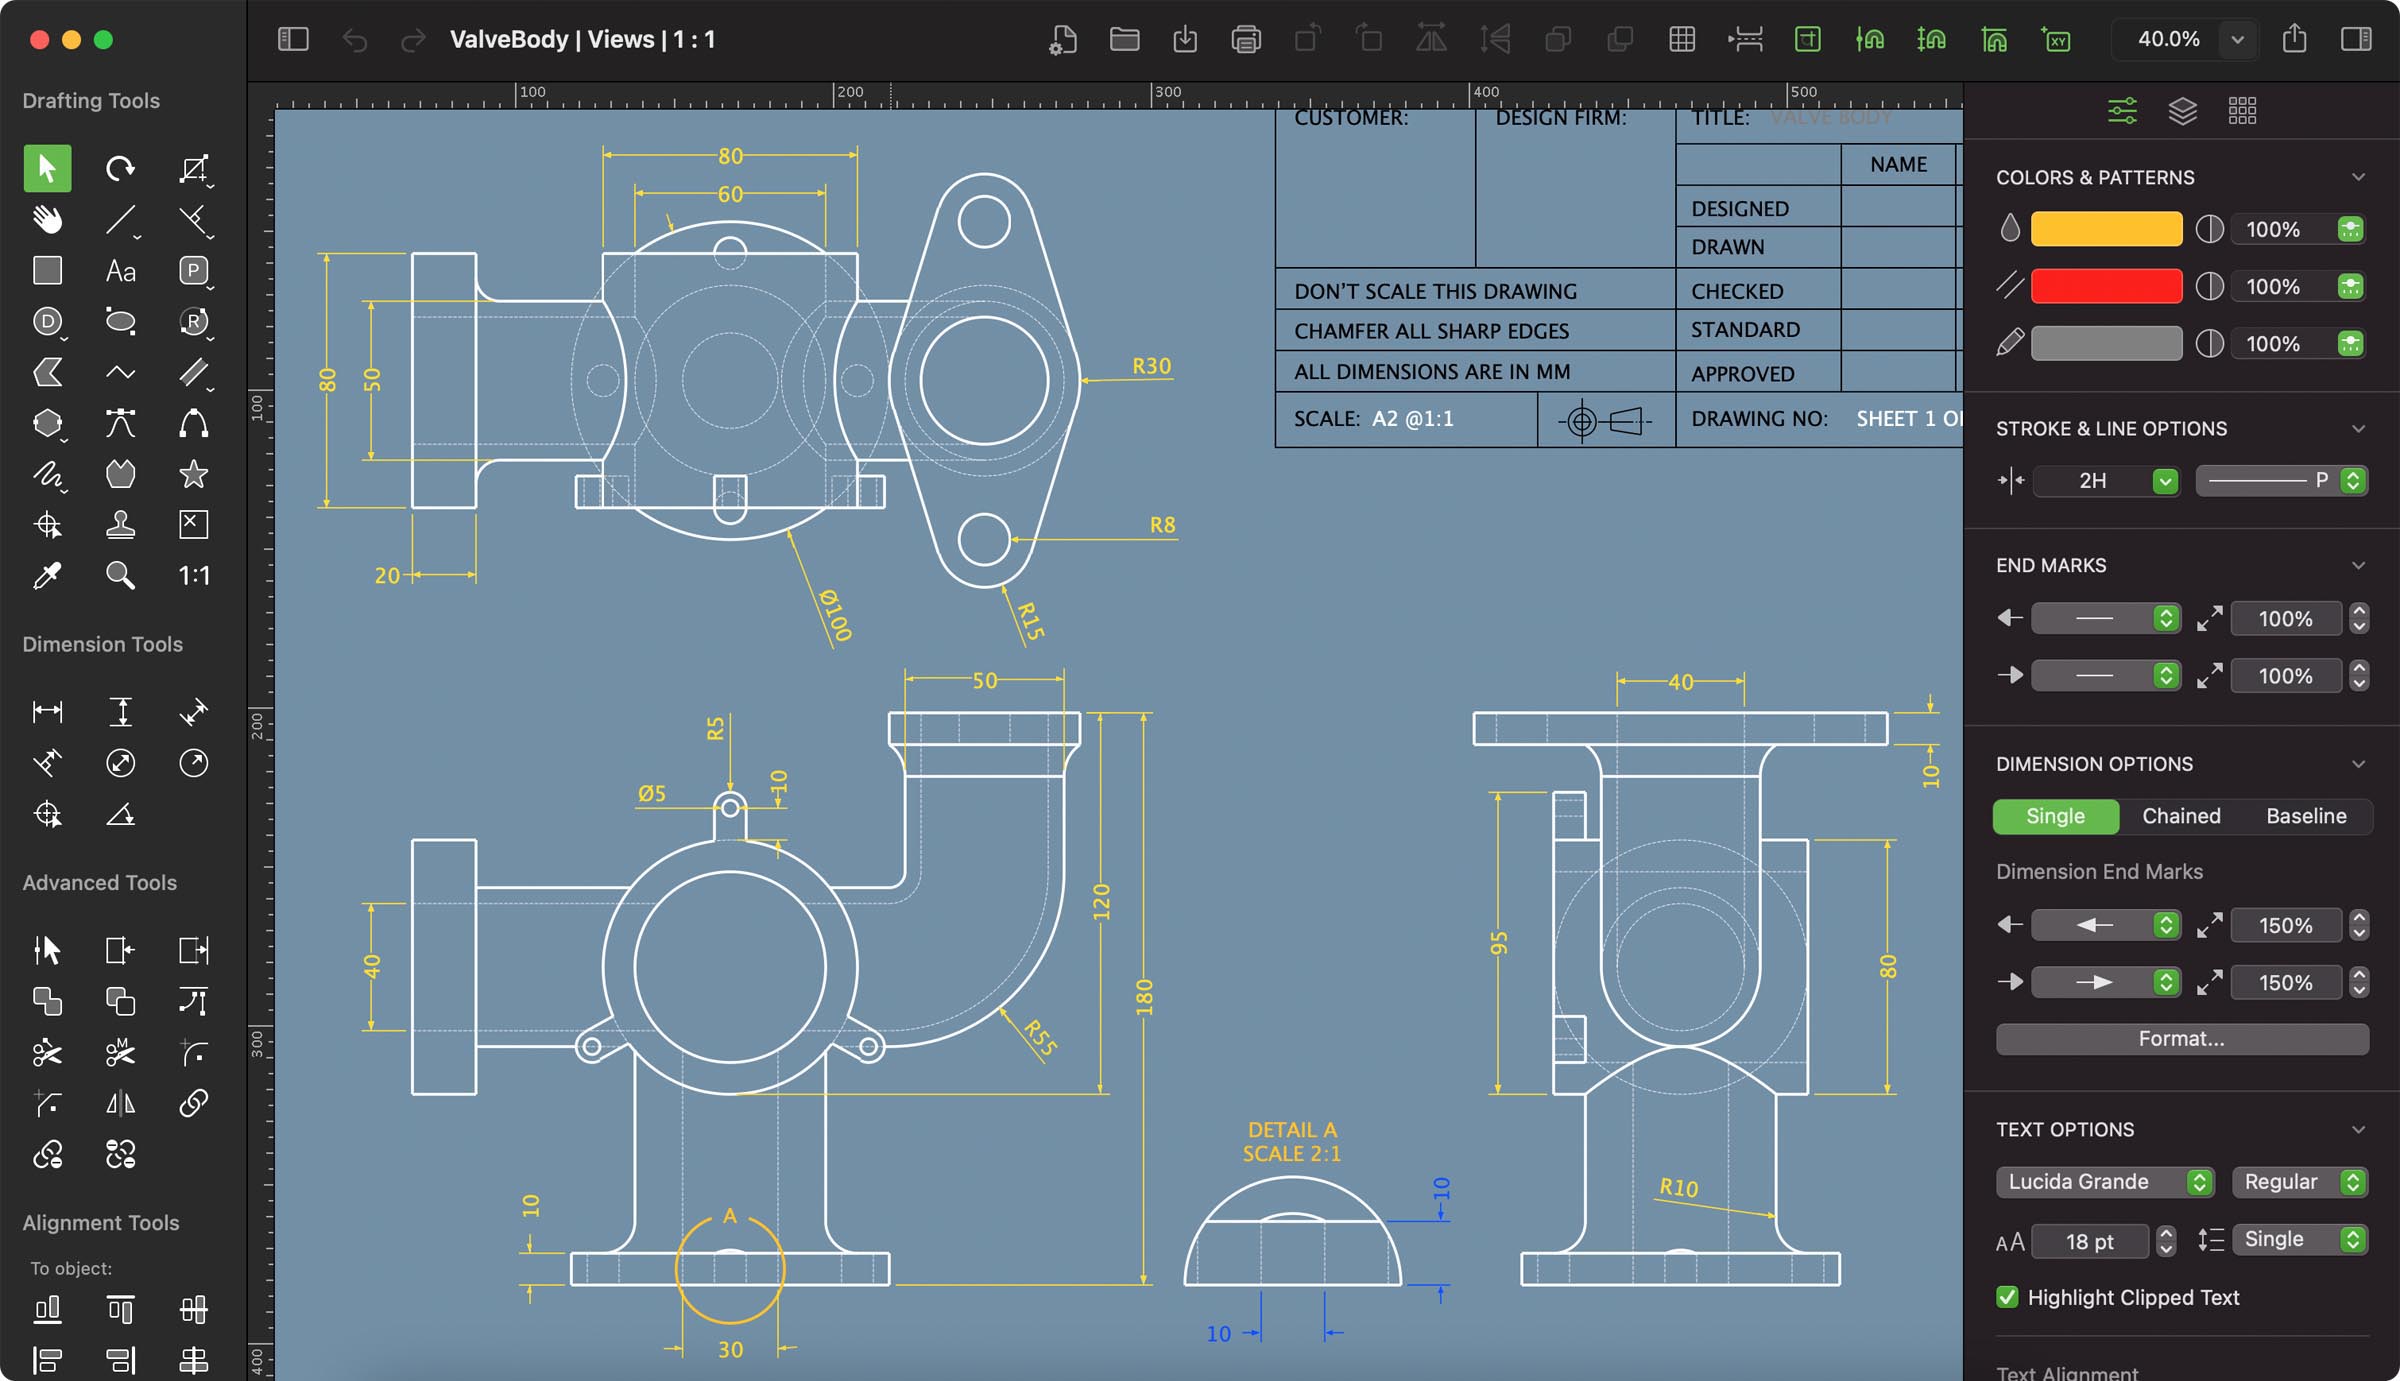The width and height of the screenshot is (2400, 1381).
Task: Select the Hand pan tool
Action: point(47,219)
